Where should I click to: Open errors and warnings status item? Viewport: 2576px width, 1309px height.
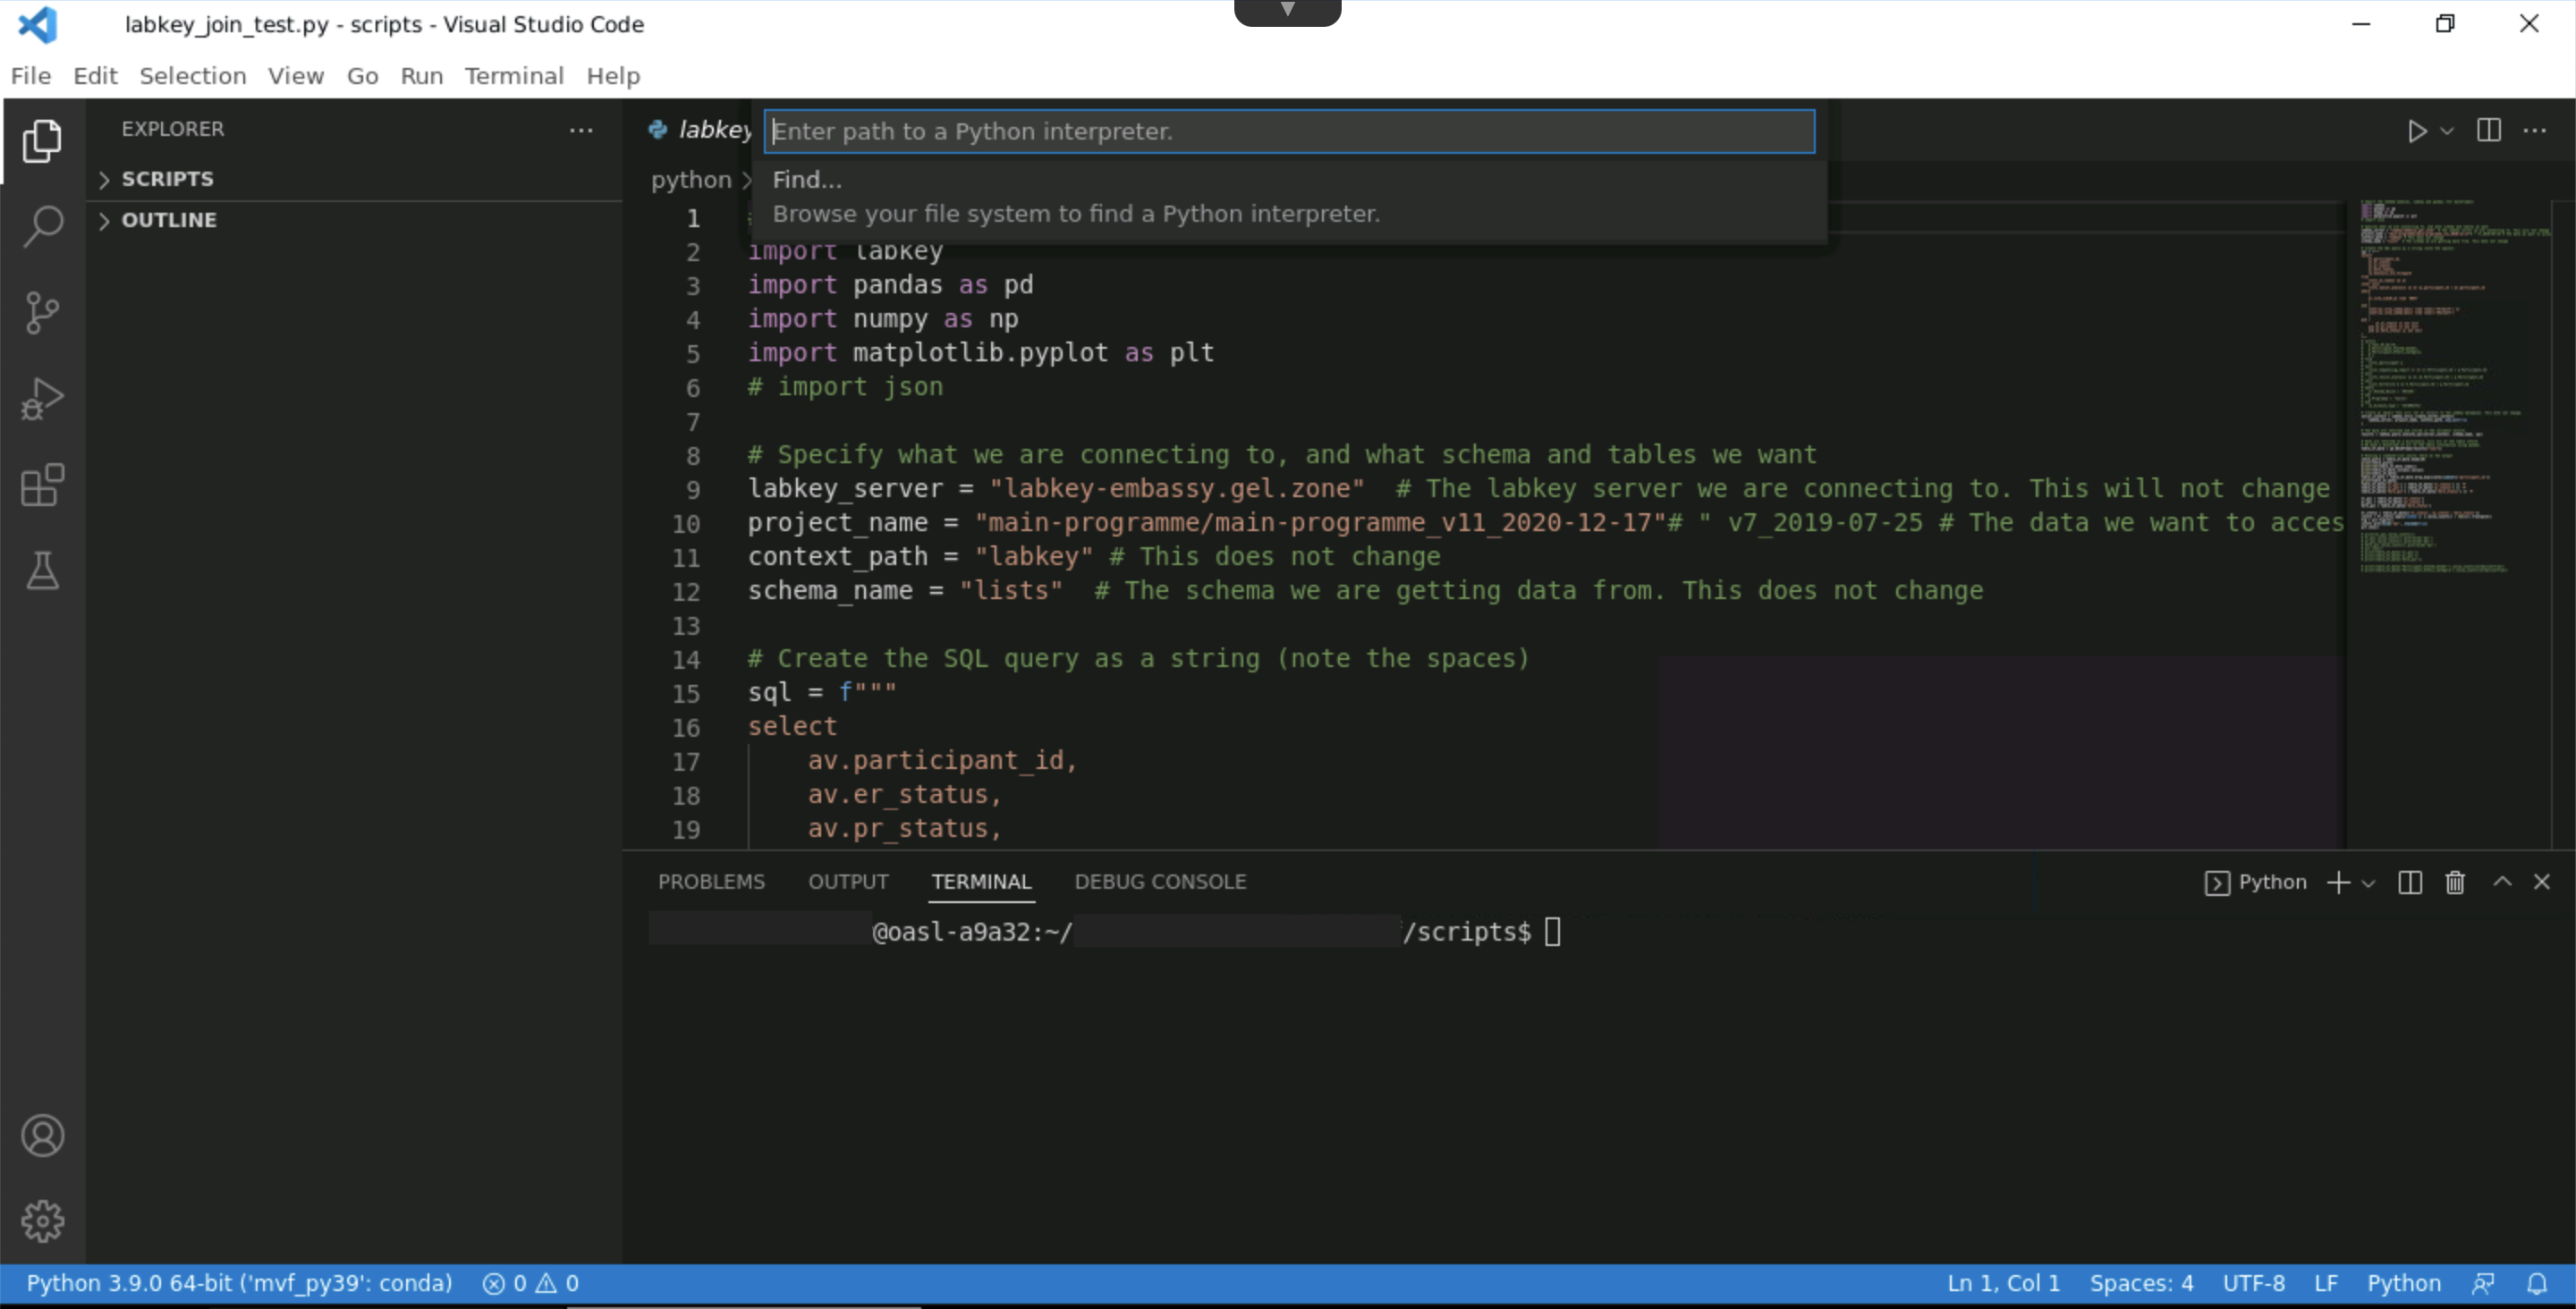point(530,1283)
